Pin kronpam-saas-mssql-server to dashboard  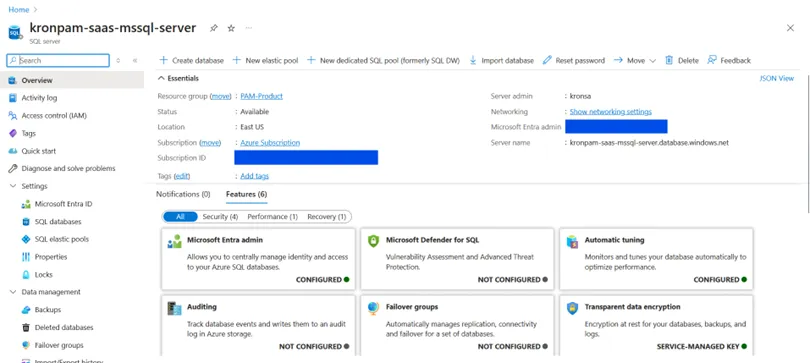[x=213, y=28]
